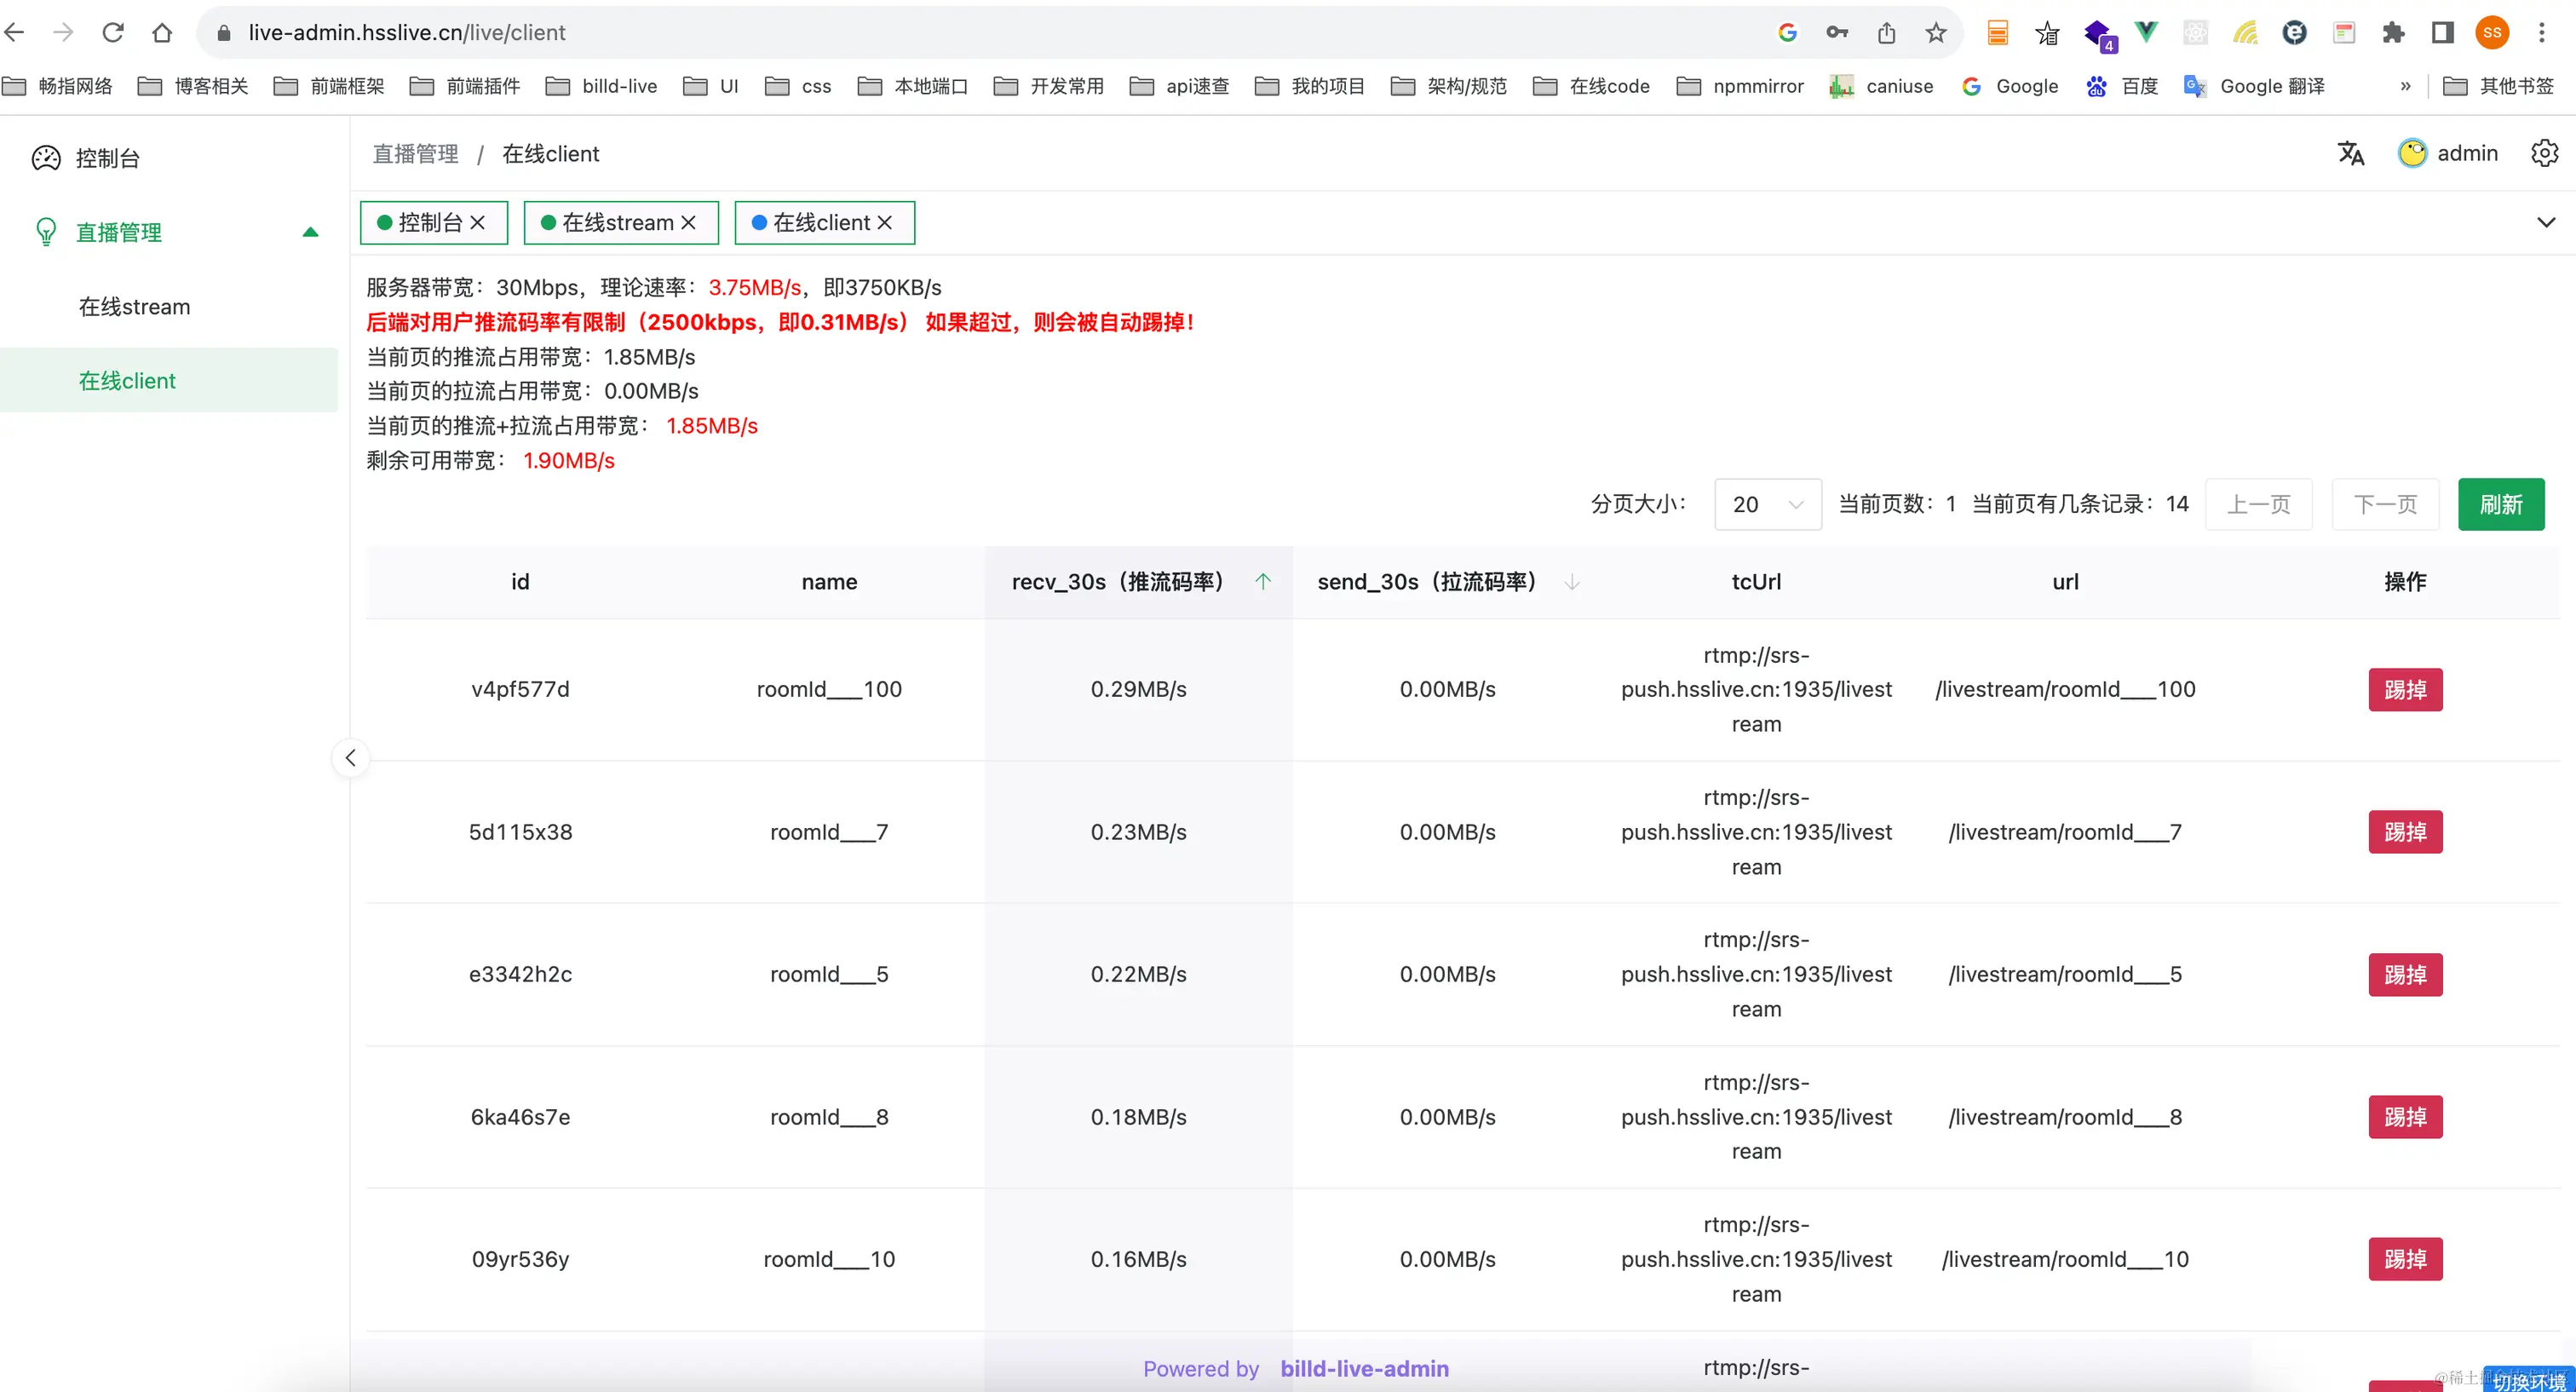Open the Vue devtools extension icon
The height and width of the screenshot is (1392, 2576).
[2146, 32]
